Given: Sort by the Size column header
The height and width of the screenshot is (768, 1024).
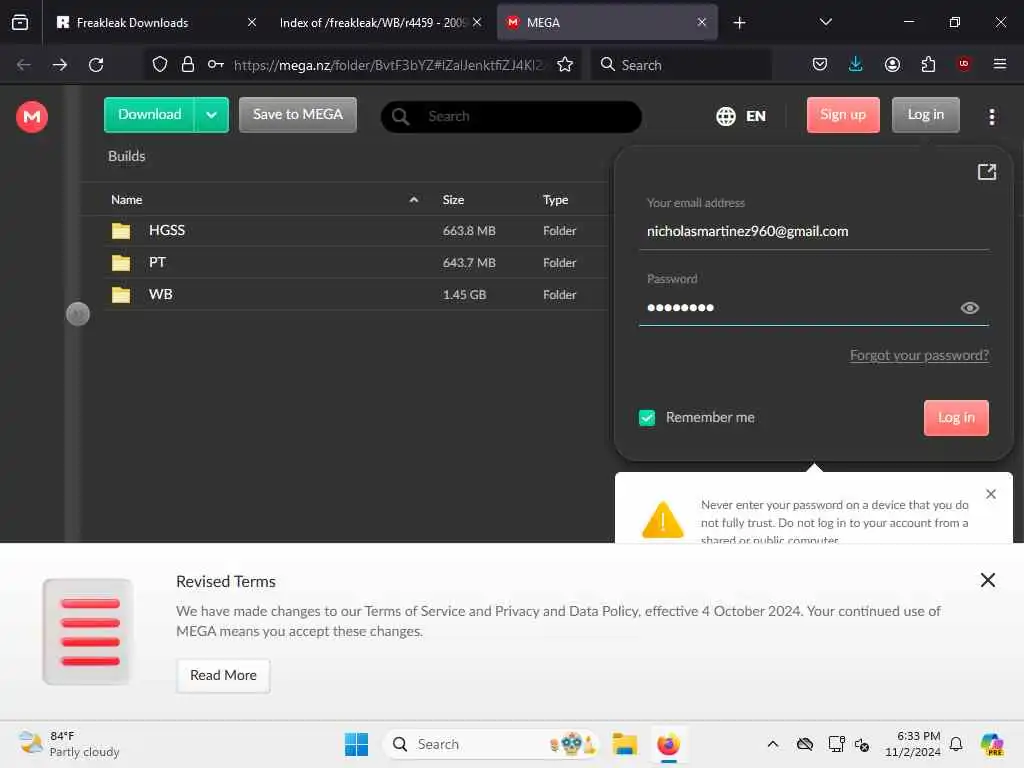Looking at the screenshot, I should tap(453, 200).
